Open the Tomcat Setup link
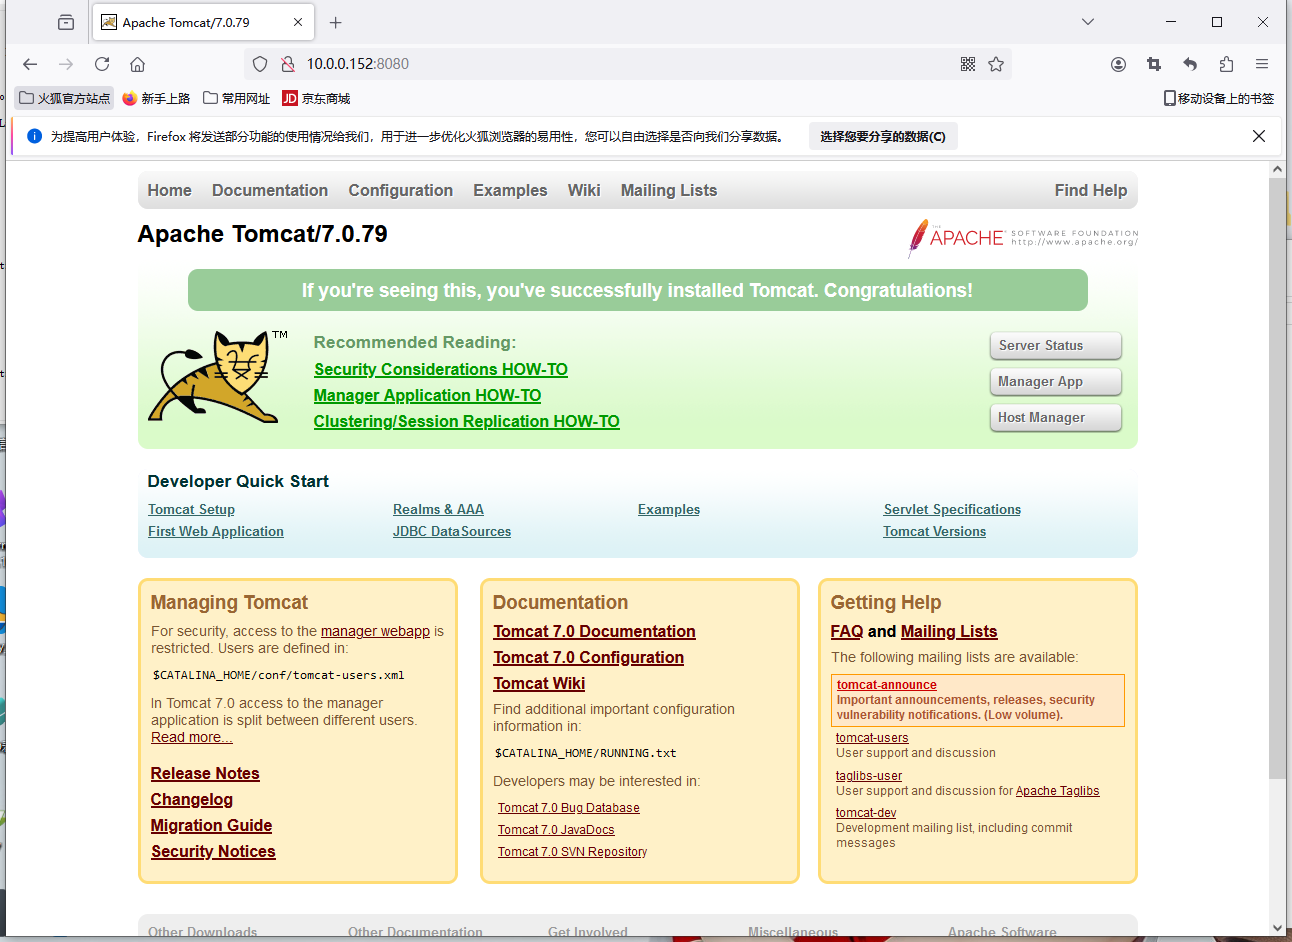 [191, 510]
